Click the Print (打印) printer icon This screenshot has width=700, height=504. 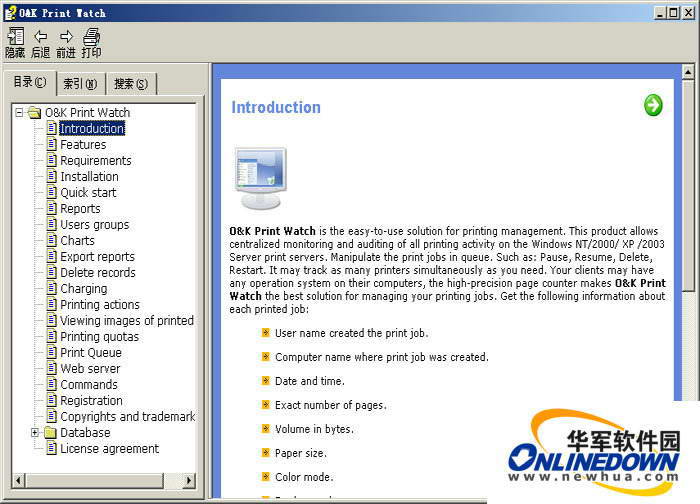(x=92, y=36)
